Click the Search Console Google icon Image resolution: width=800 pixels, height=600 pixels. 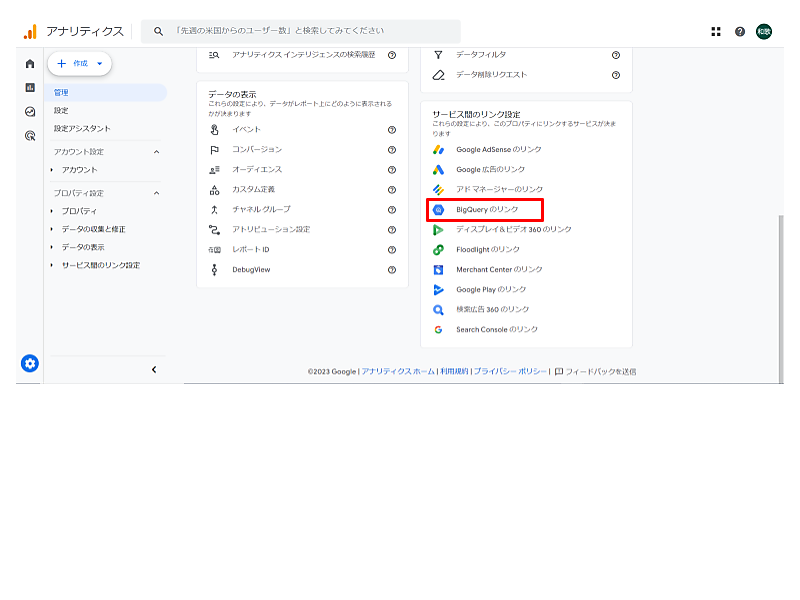438,330
